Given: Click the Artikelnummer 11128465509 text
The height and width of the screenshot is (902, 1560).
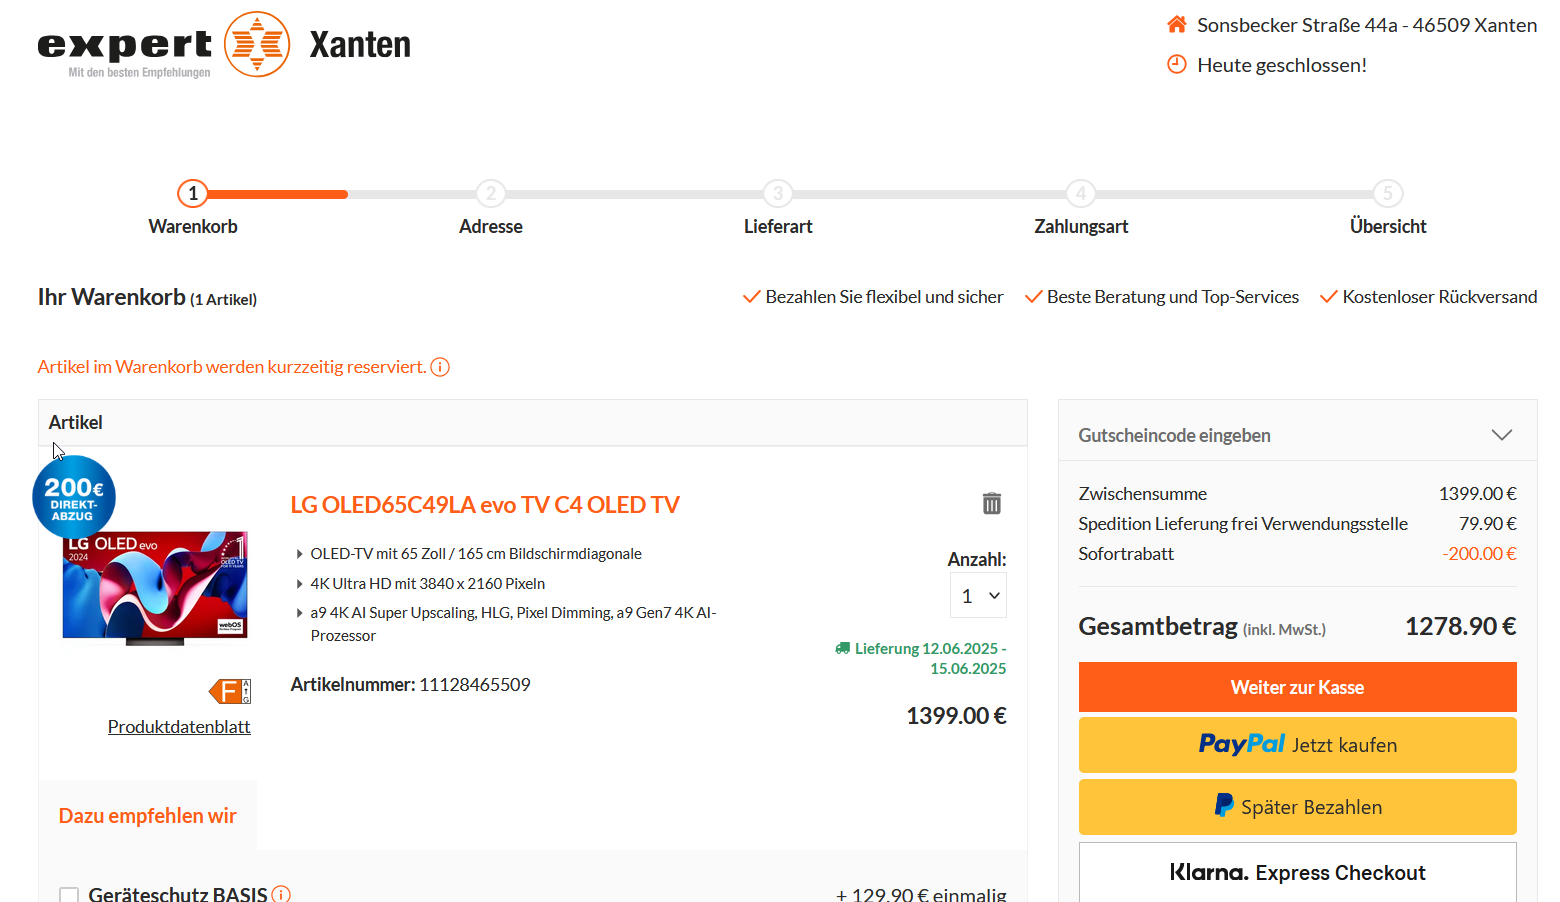Looking at the screenshot, I should (410, 685).
